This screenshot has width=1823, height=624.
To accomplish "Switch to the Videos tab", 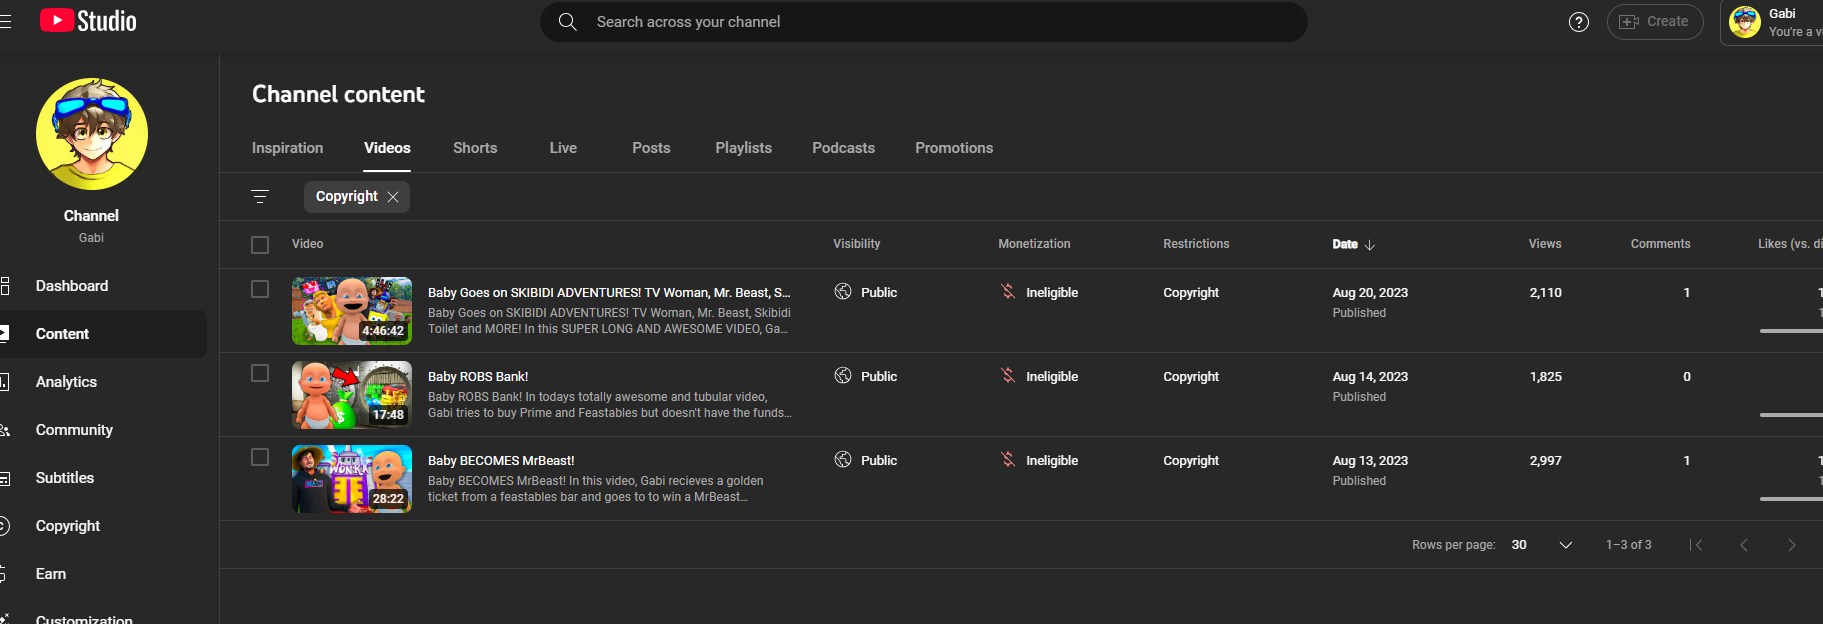I will (x=387, y=148).
